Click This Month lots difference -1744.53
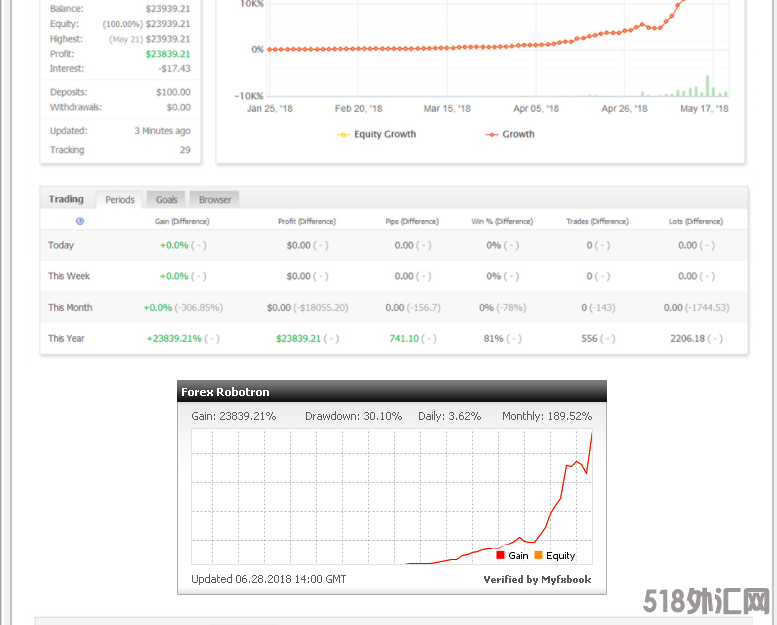This screenshot has width=777, height=625. point(707,308)
